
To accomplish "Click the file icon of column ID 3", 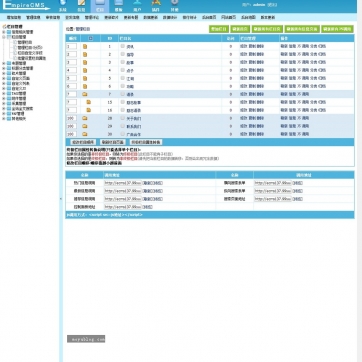I will click(85, 62).
